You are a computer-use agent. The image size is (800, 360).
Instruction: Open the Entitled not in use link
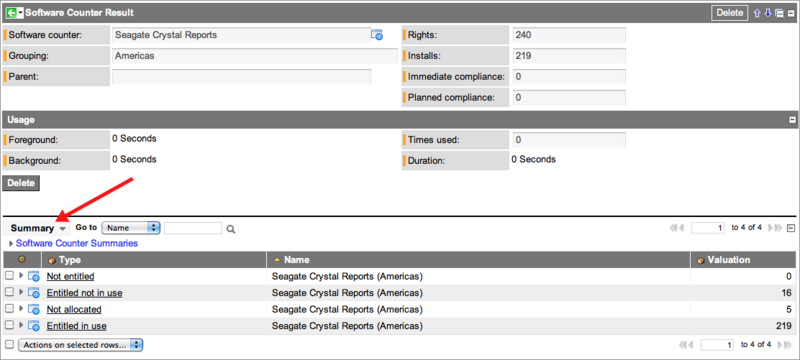click(84, 293)
